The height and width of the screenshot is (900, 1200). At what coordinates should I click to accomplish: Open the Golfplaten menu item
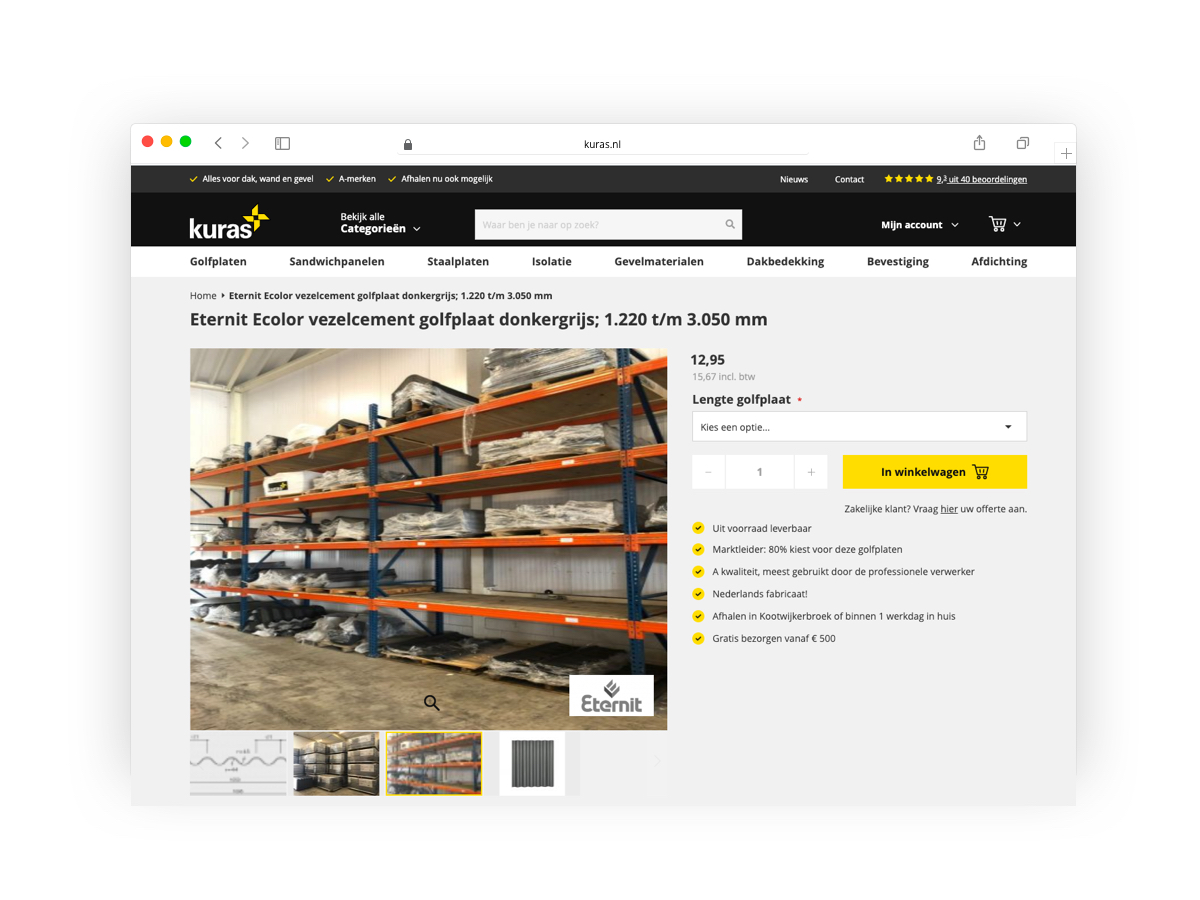click(218, 261)
